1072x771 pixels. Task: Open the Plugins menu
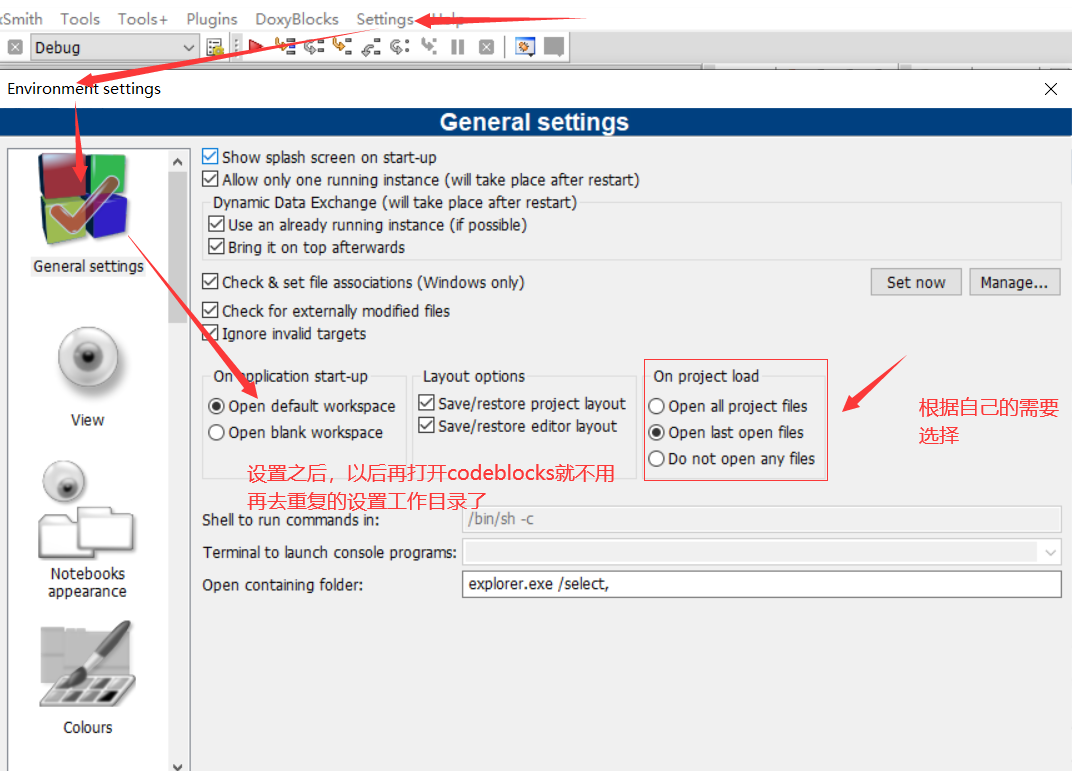(x=212, y=19)
